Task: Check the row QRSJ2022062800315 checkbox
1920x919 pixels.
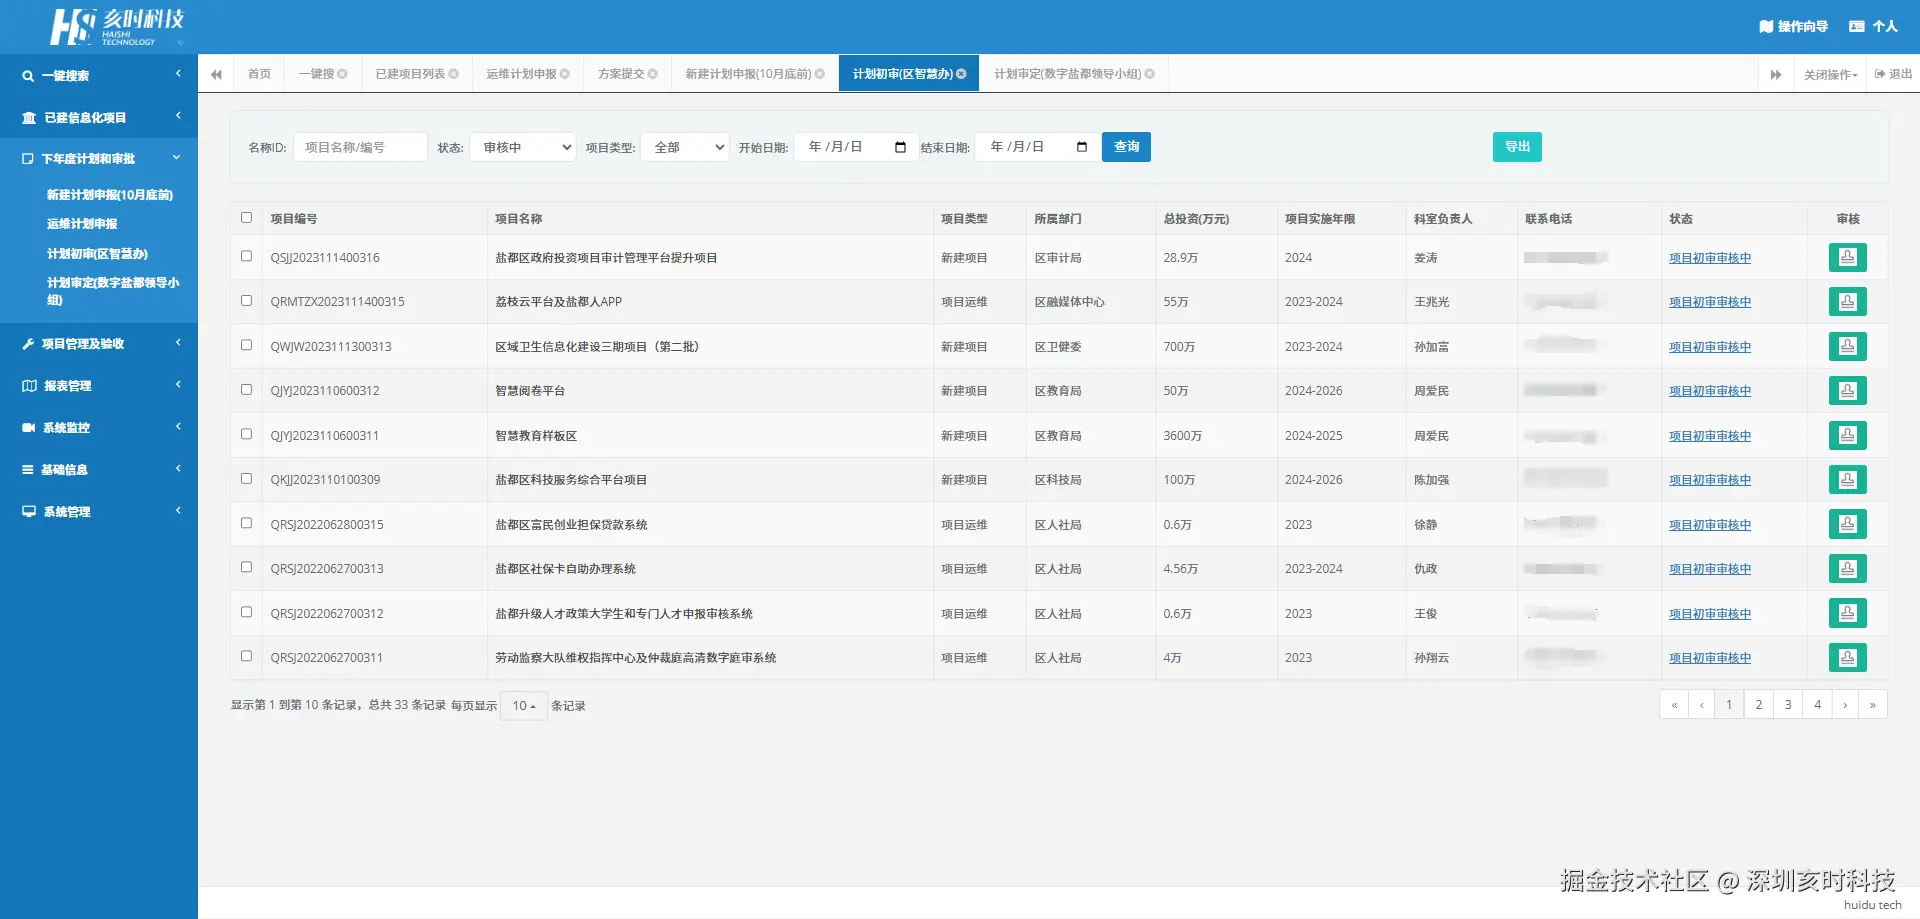Action: click(246, 523)
